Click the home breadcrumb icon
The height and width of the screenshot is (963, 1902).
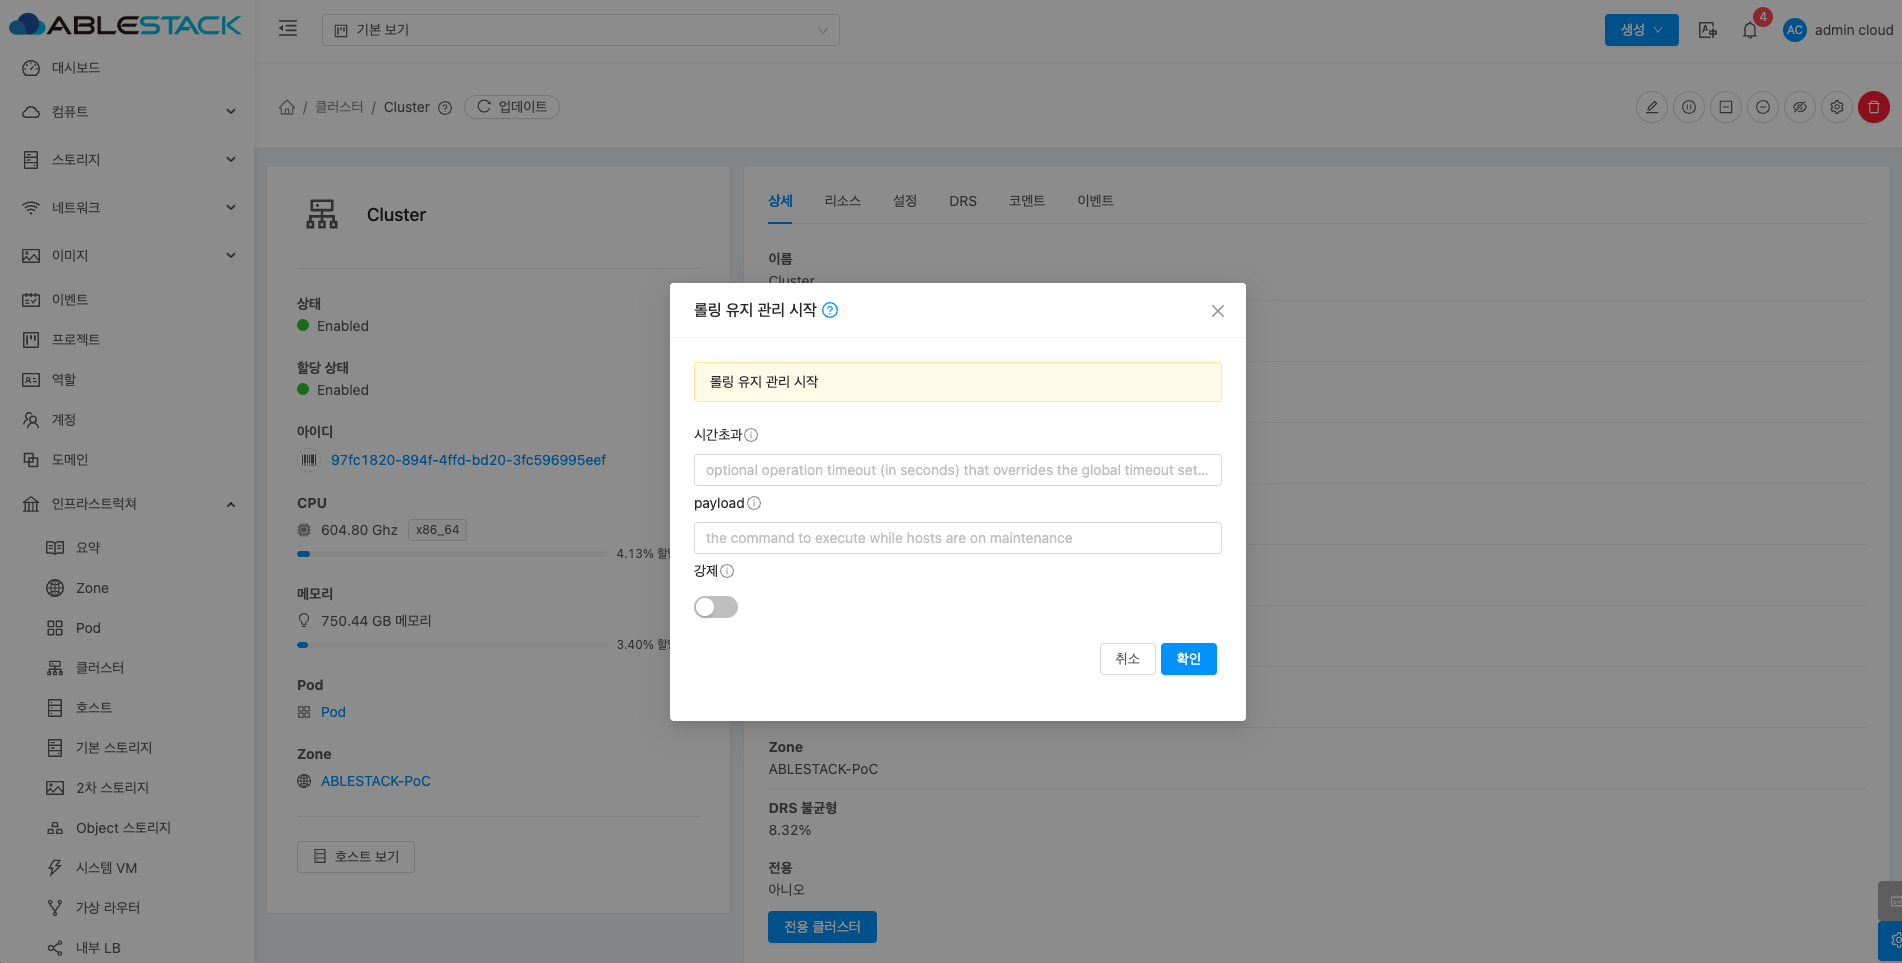pos(287,107)
